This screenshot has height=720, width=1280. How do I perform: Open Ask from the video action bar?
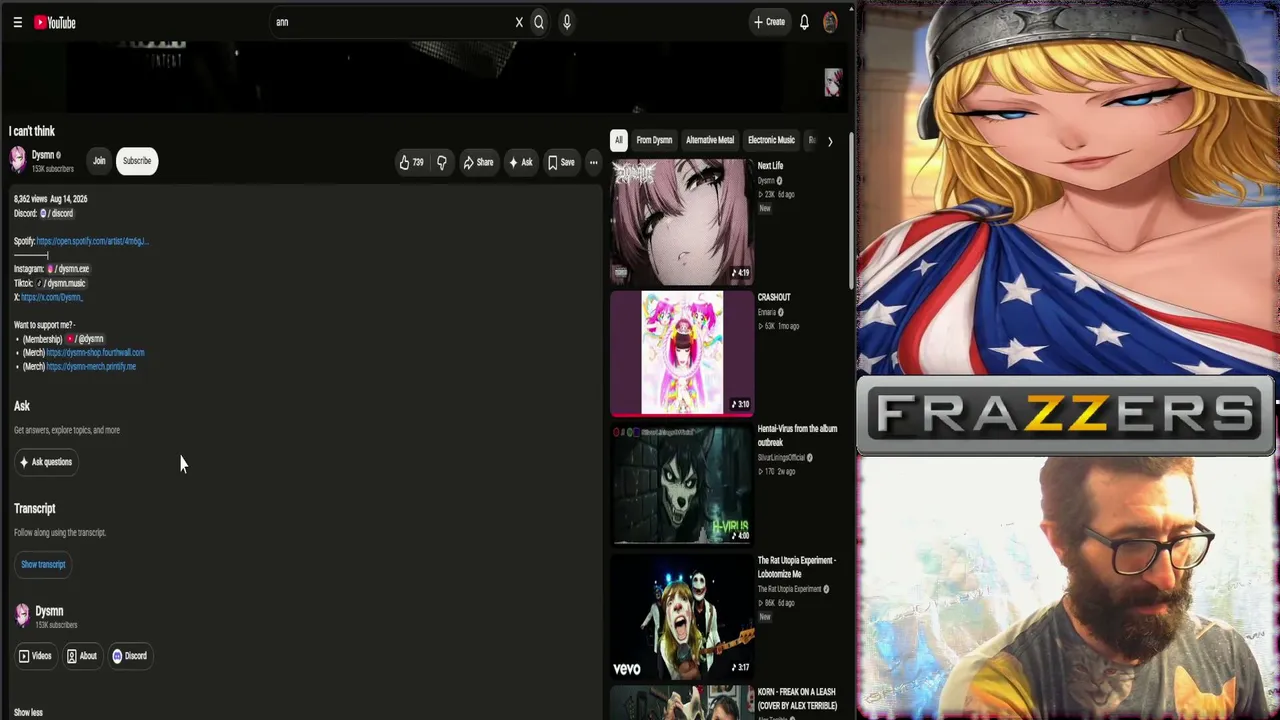[521, 162]
